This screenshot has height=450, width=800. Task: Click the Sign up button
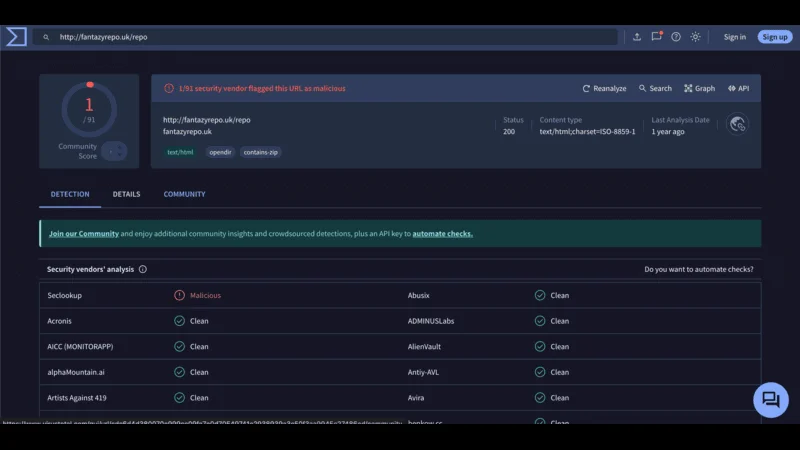point(775,37)
